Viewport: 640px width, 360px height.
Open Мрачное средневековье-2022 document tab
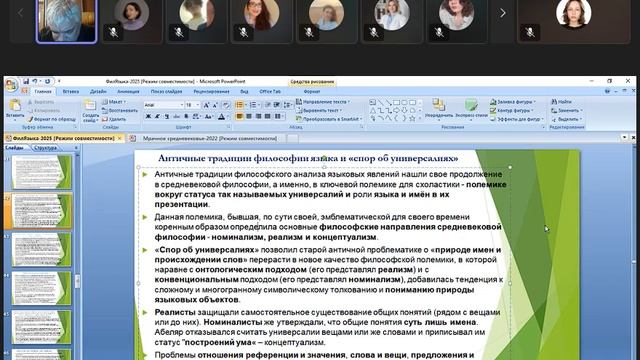click(x=210, y=139)
